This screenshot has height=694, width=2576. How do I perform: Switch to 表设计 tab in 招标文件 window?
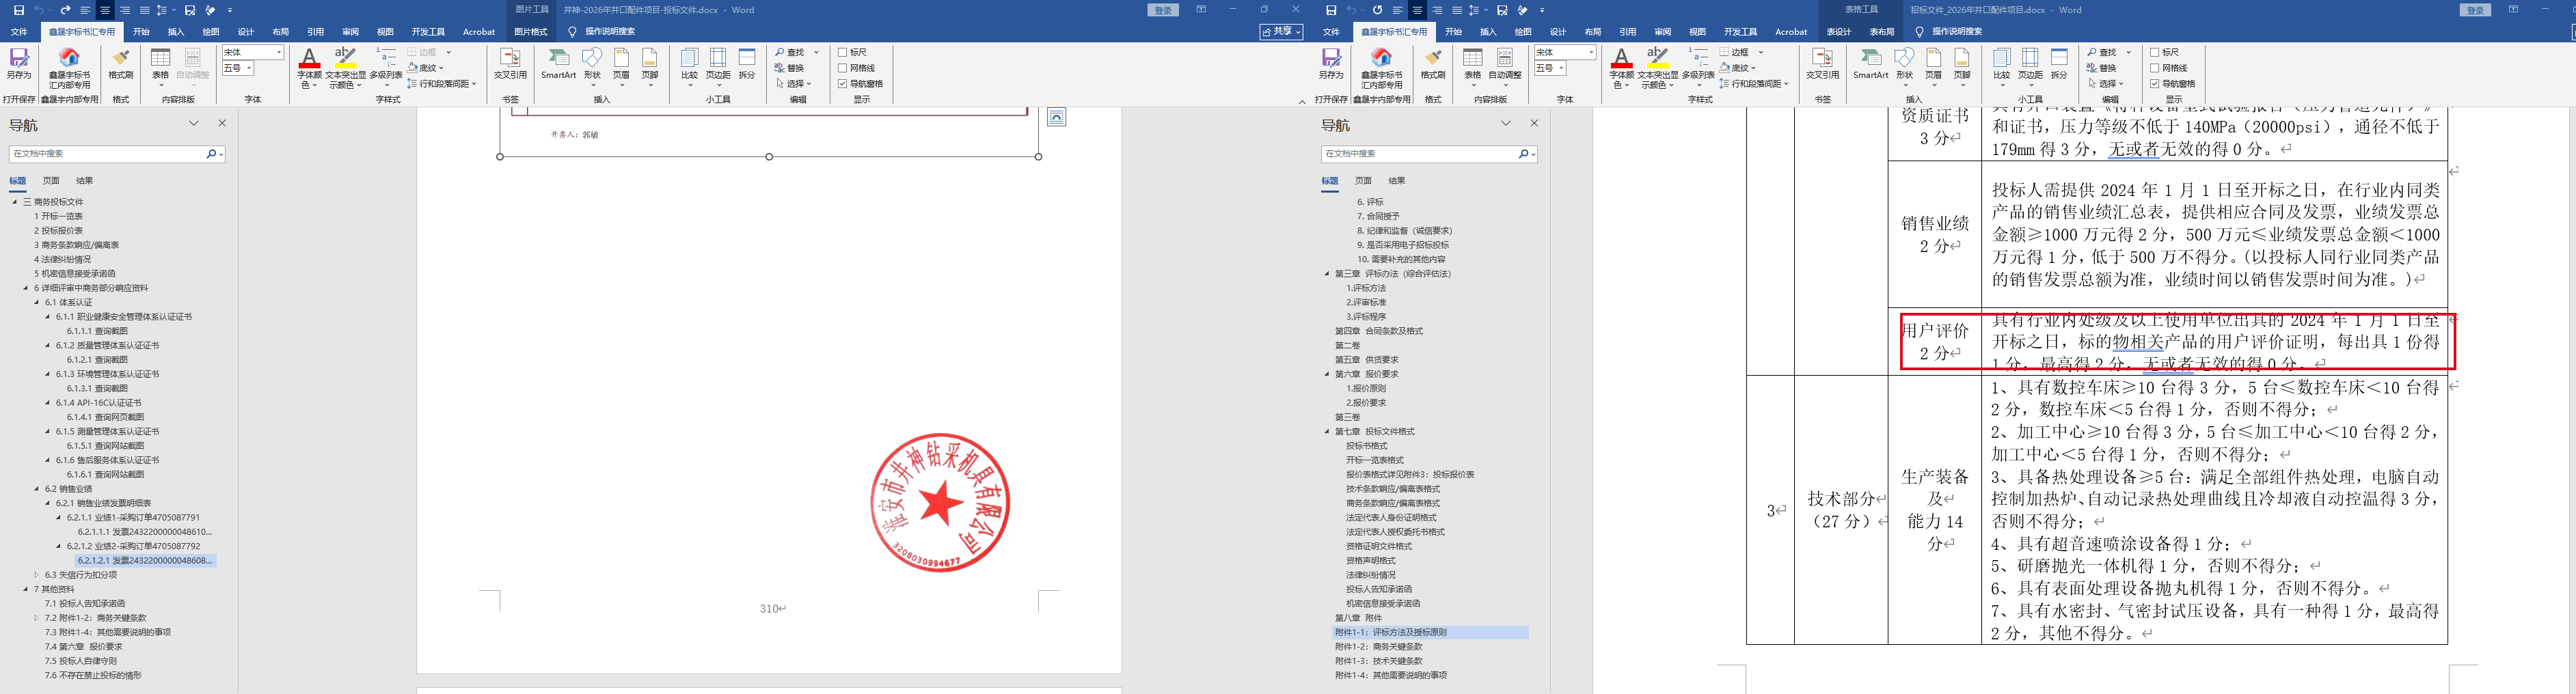[1839, 32]
